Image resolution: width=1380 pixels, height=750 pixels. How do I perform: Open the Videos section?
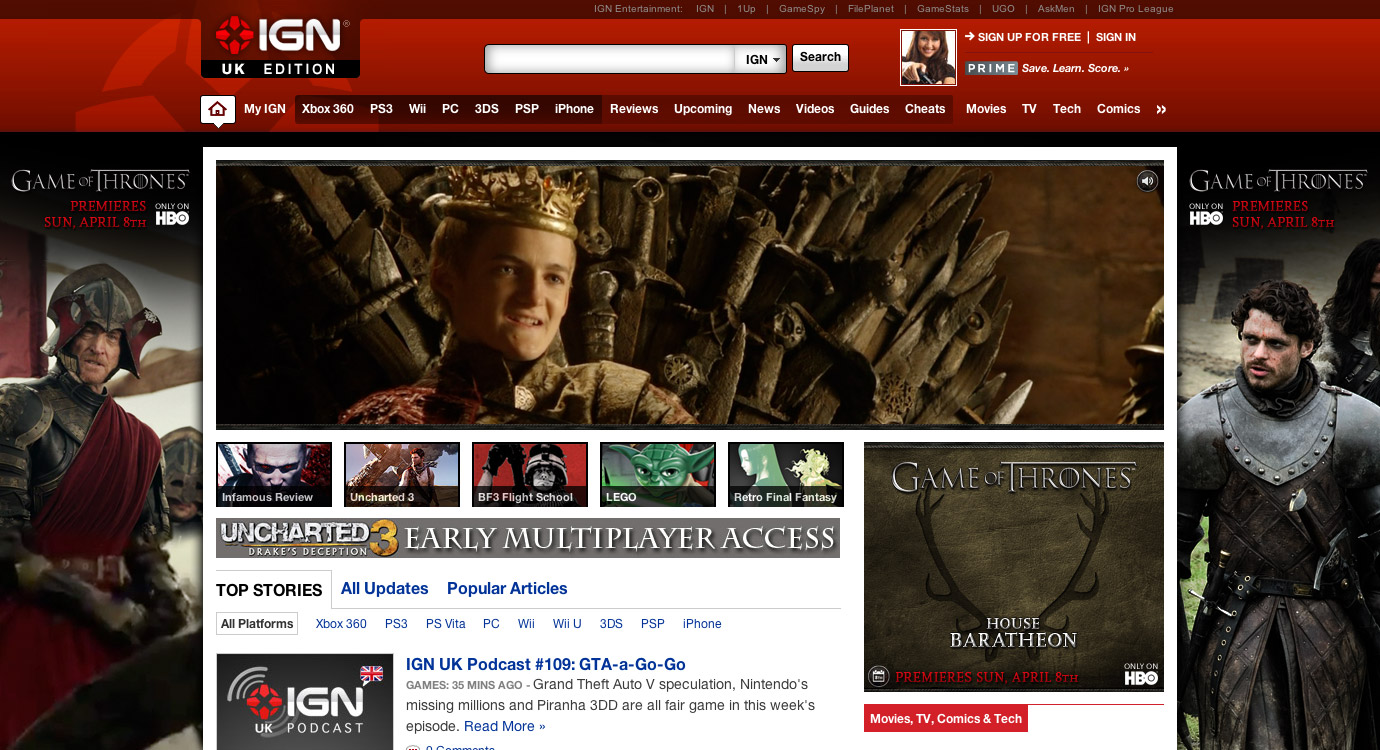[x=815, y=109]
